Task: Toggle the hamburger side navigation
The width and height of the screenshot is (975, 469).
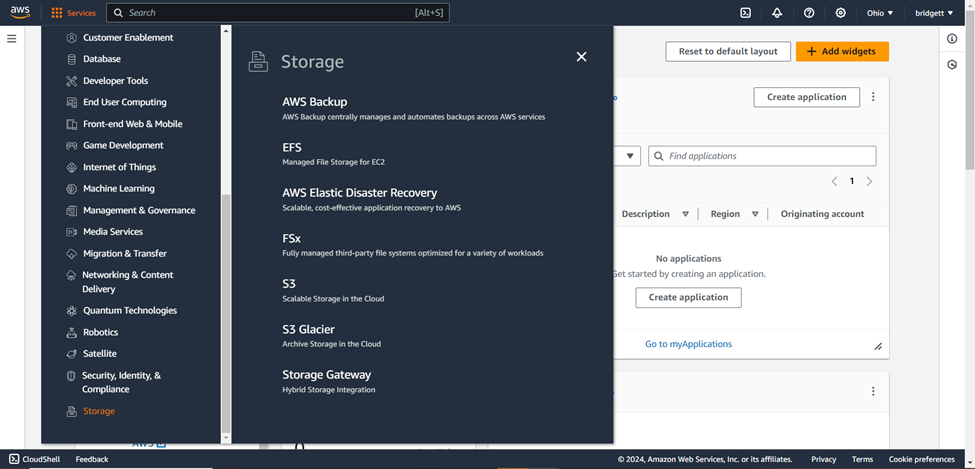Action: pyautogui.click(x=12, y=39)
